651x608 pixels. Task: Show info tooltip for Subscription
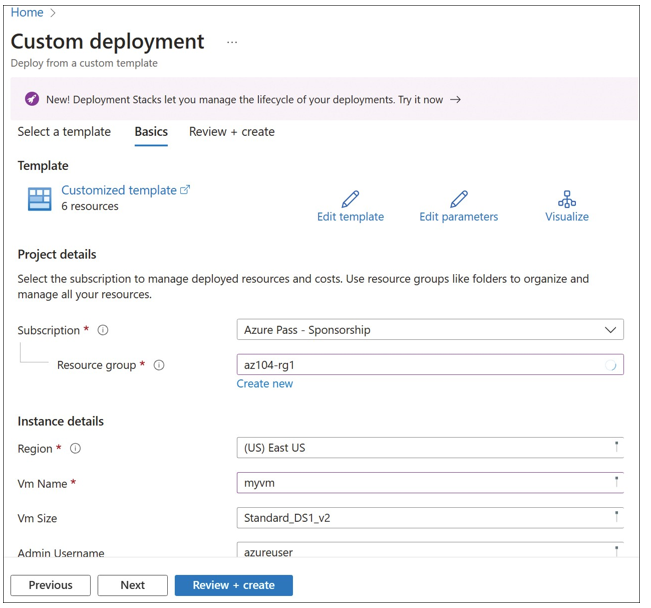click(x=103, y=330)
